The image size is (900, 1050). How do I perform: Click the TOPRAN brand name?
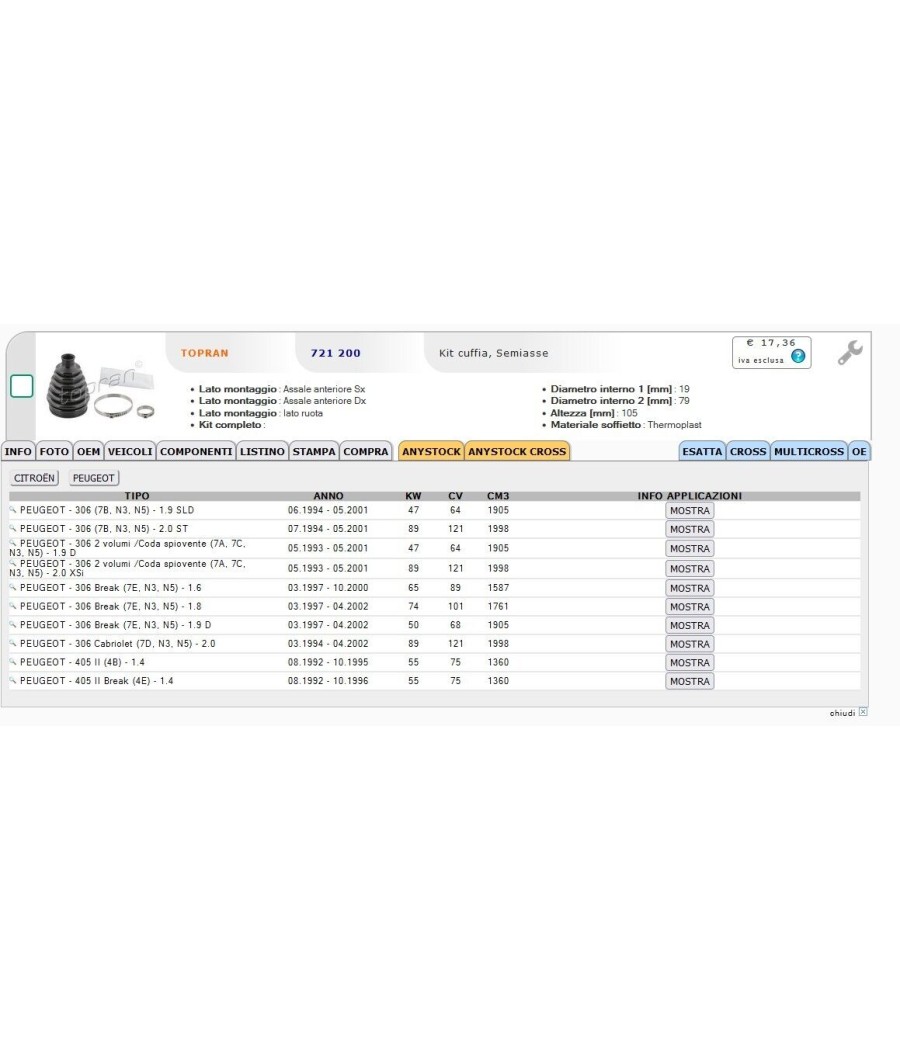tap(204, 353)
